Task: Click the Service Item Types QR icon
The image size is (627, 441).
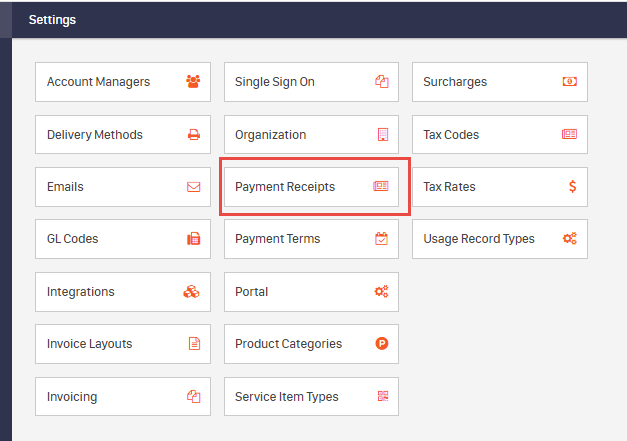Action: 383,396
